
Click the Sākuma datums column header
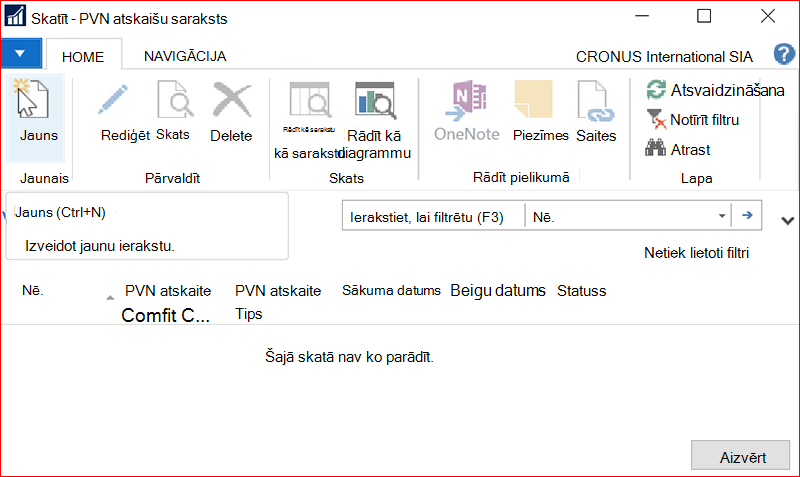pyautogui.click(x=391, y=291)
